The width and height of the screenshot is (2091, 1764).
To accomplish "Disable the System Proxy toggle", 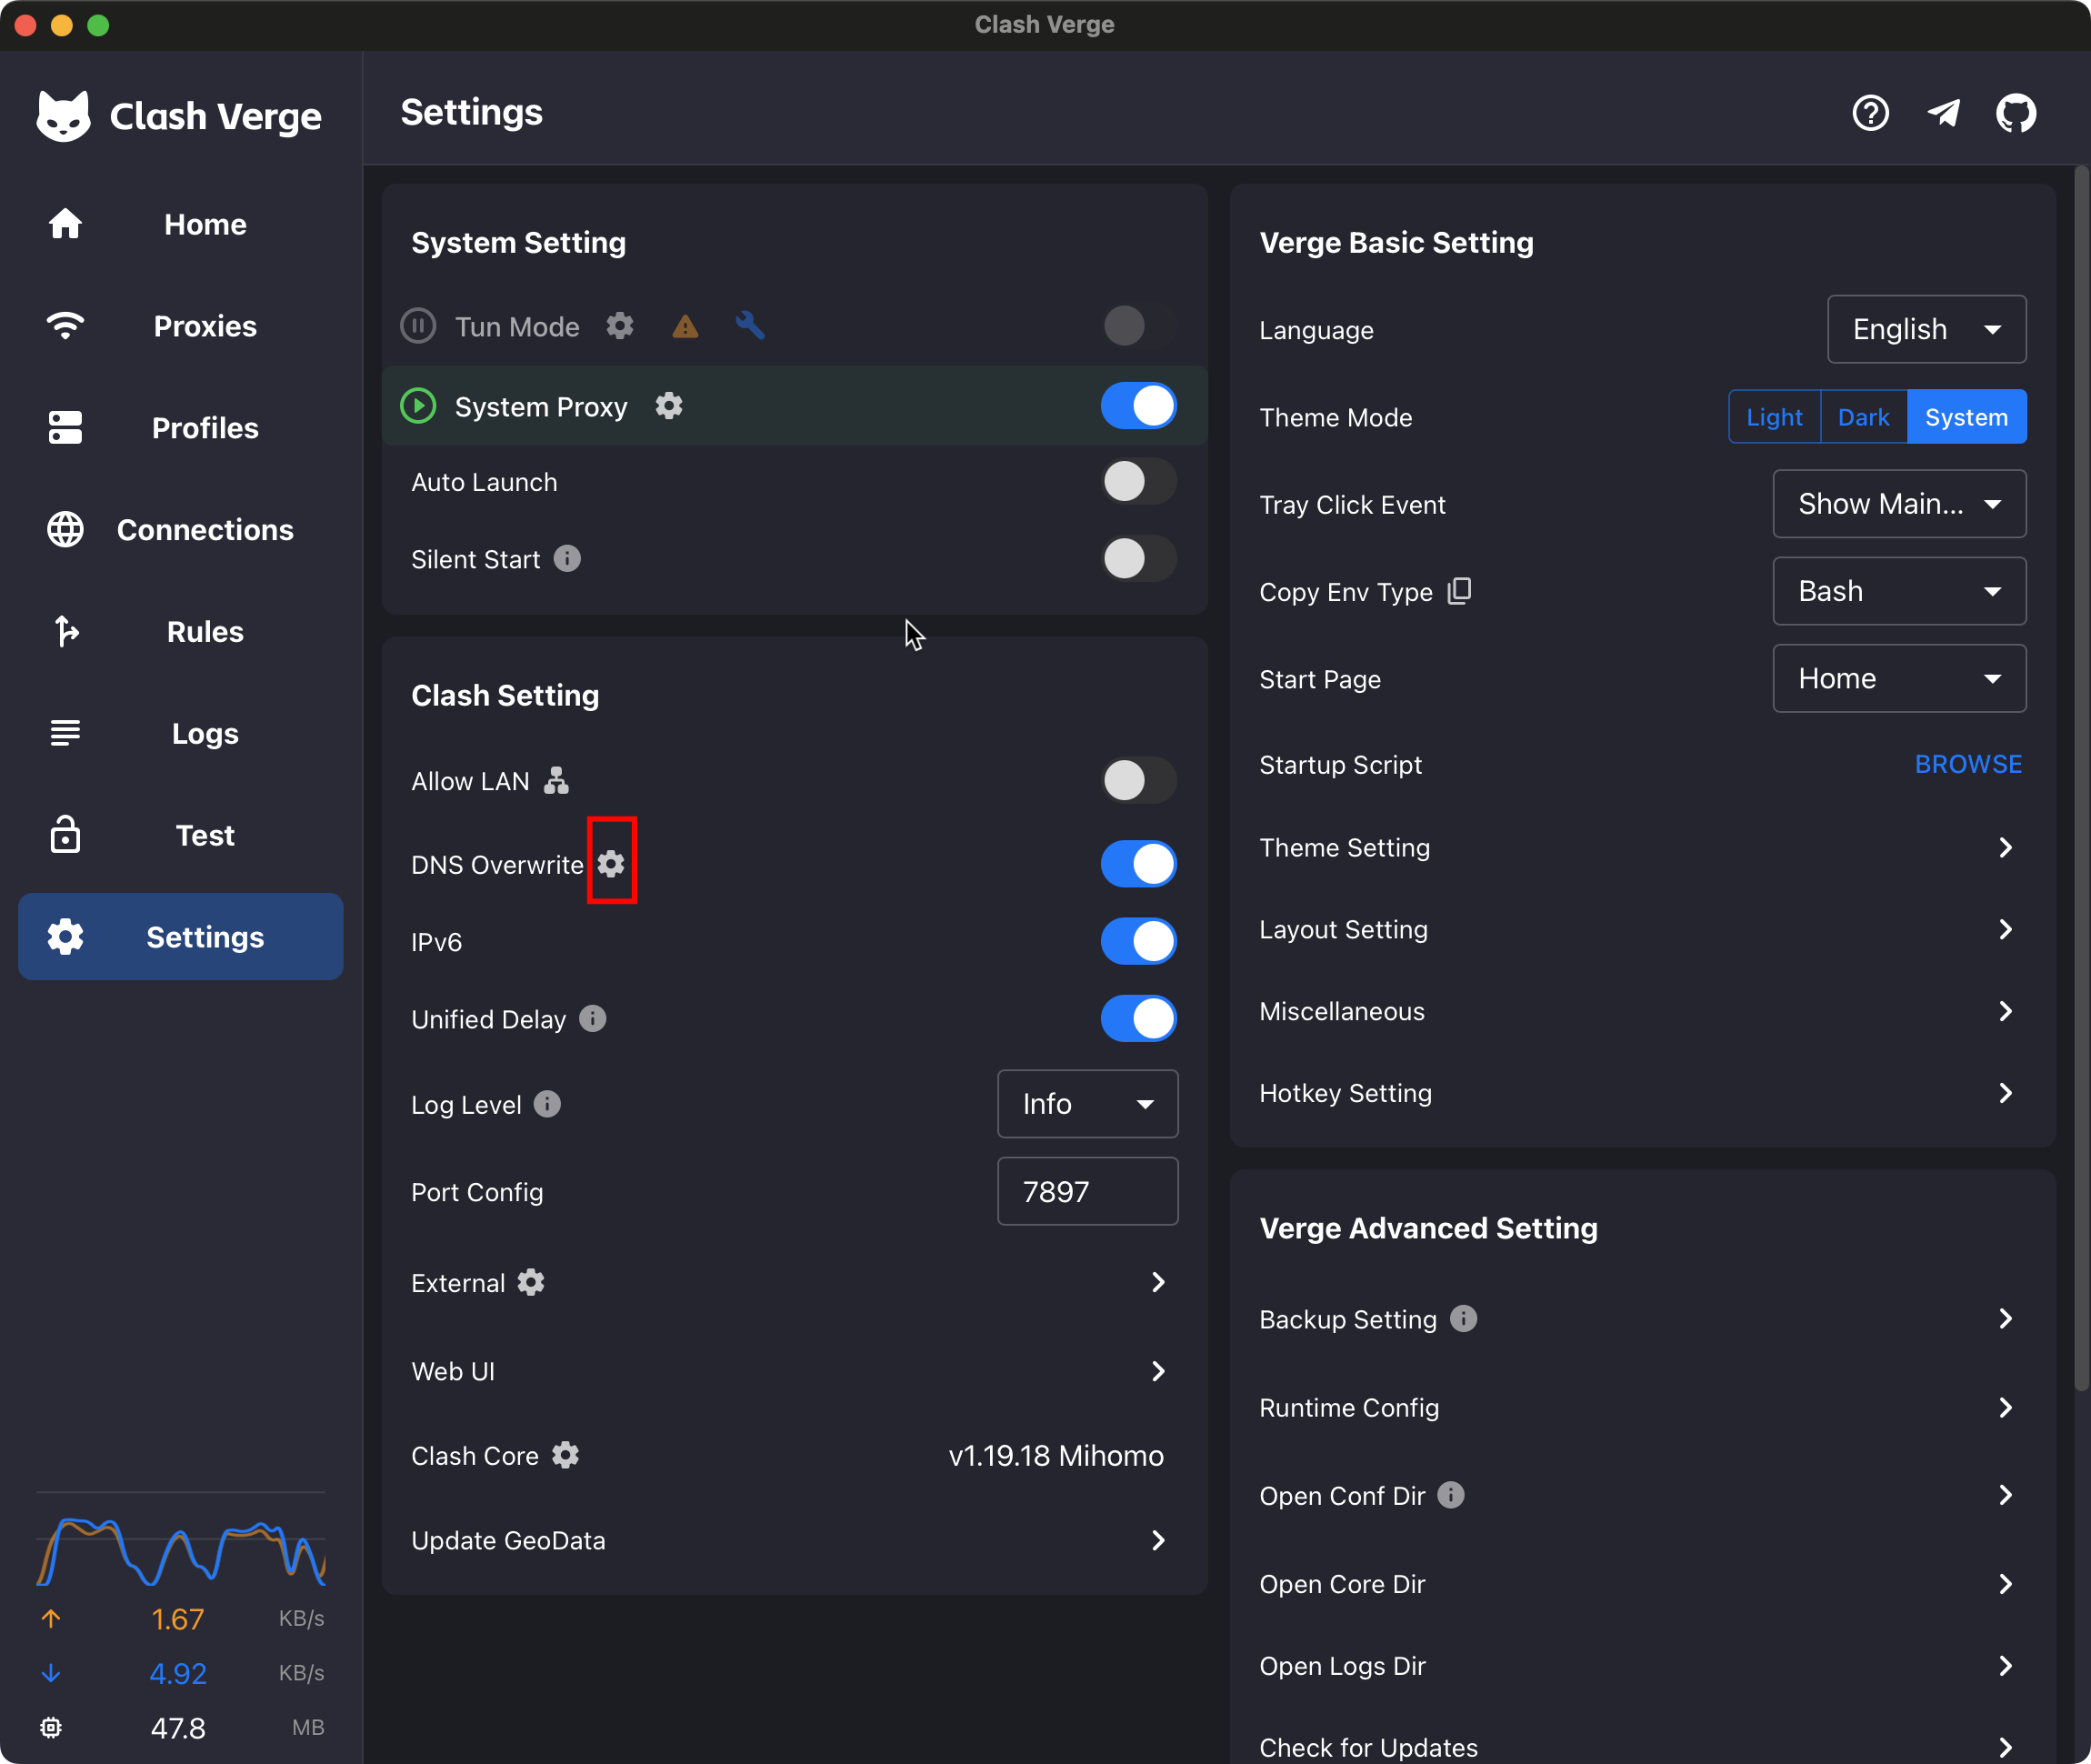I will click(1138, 406).
